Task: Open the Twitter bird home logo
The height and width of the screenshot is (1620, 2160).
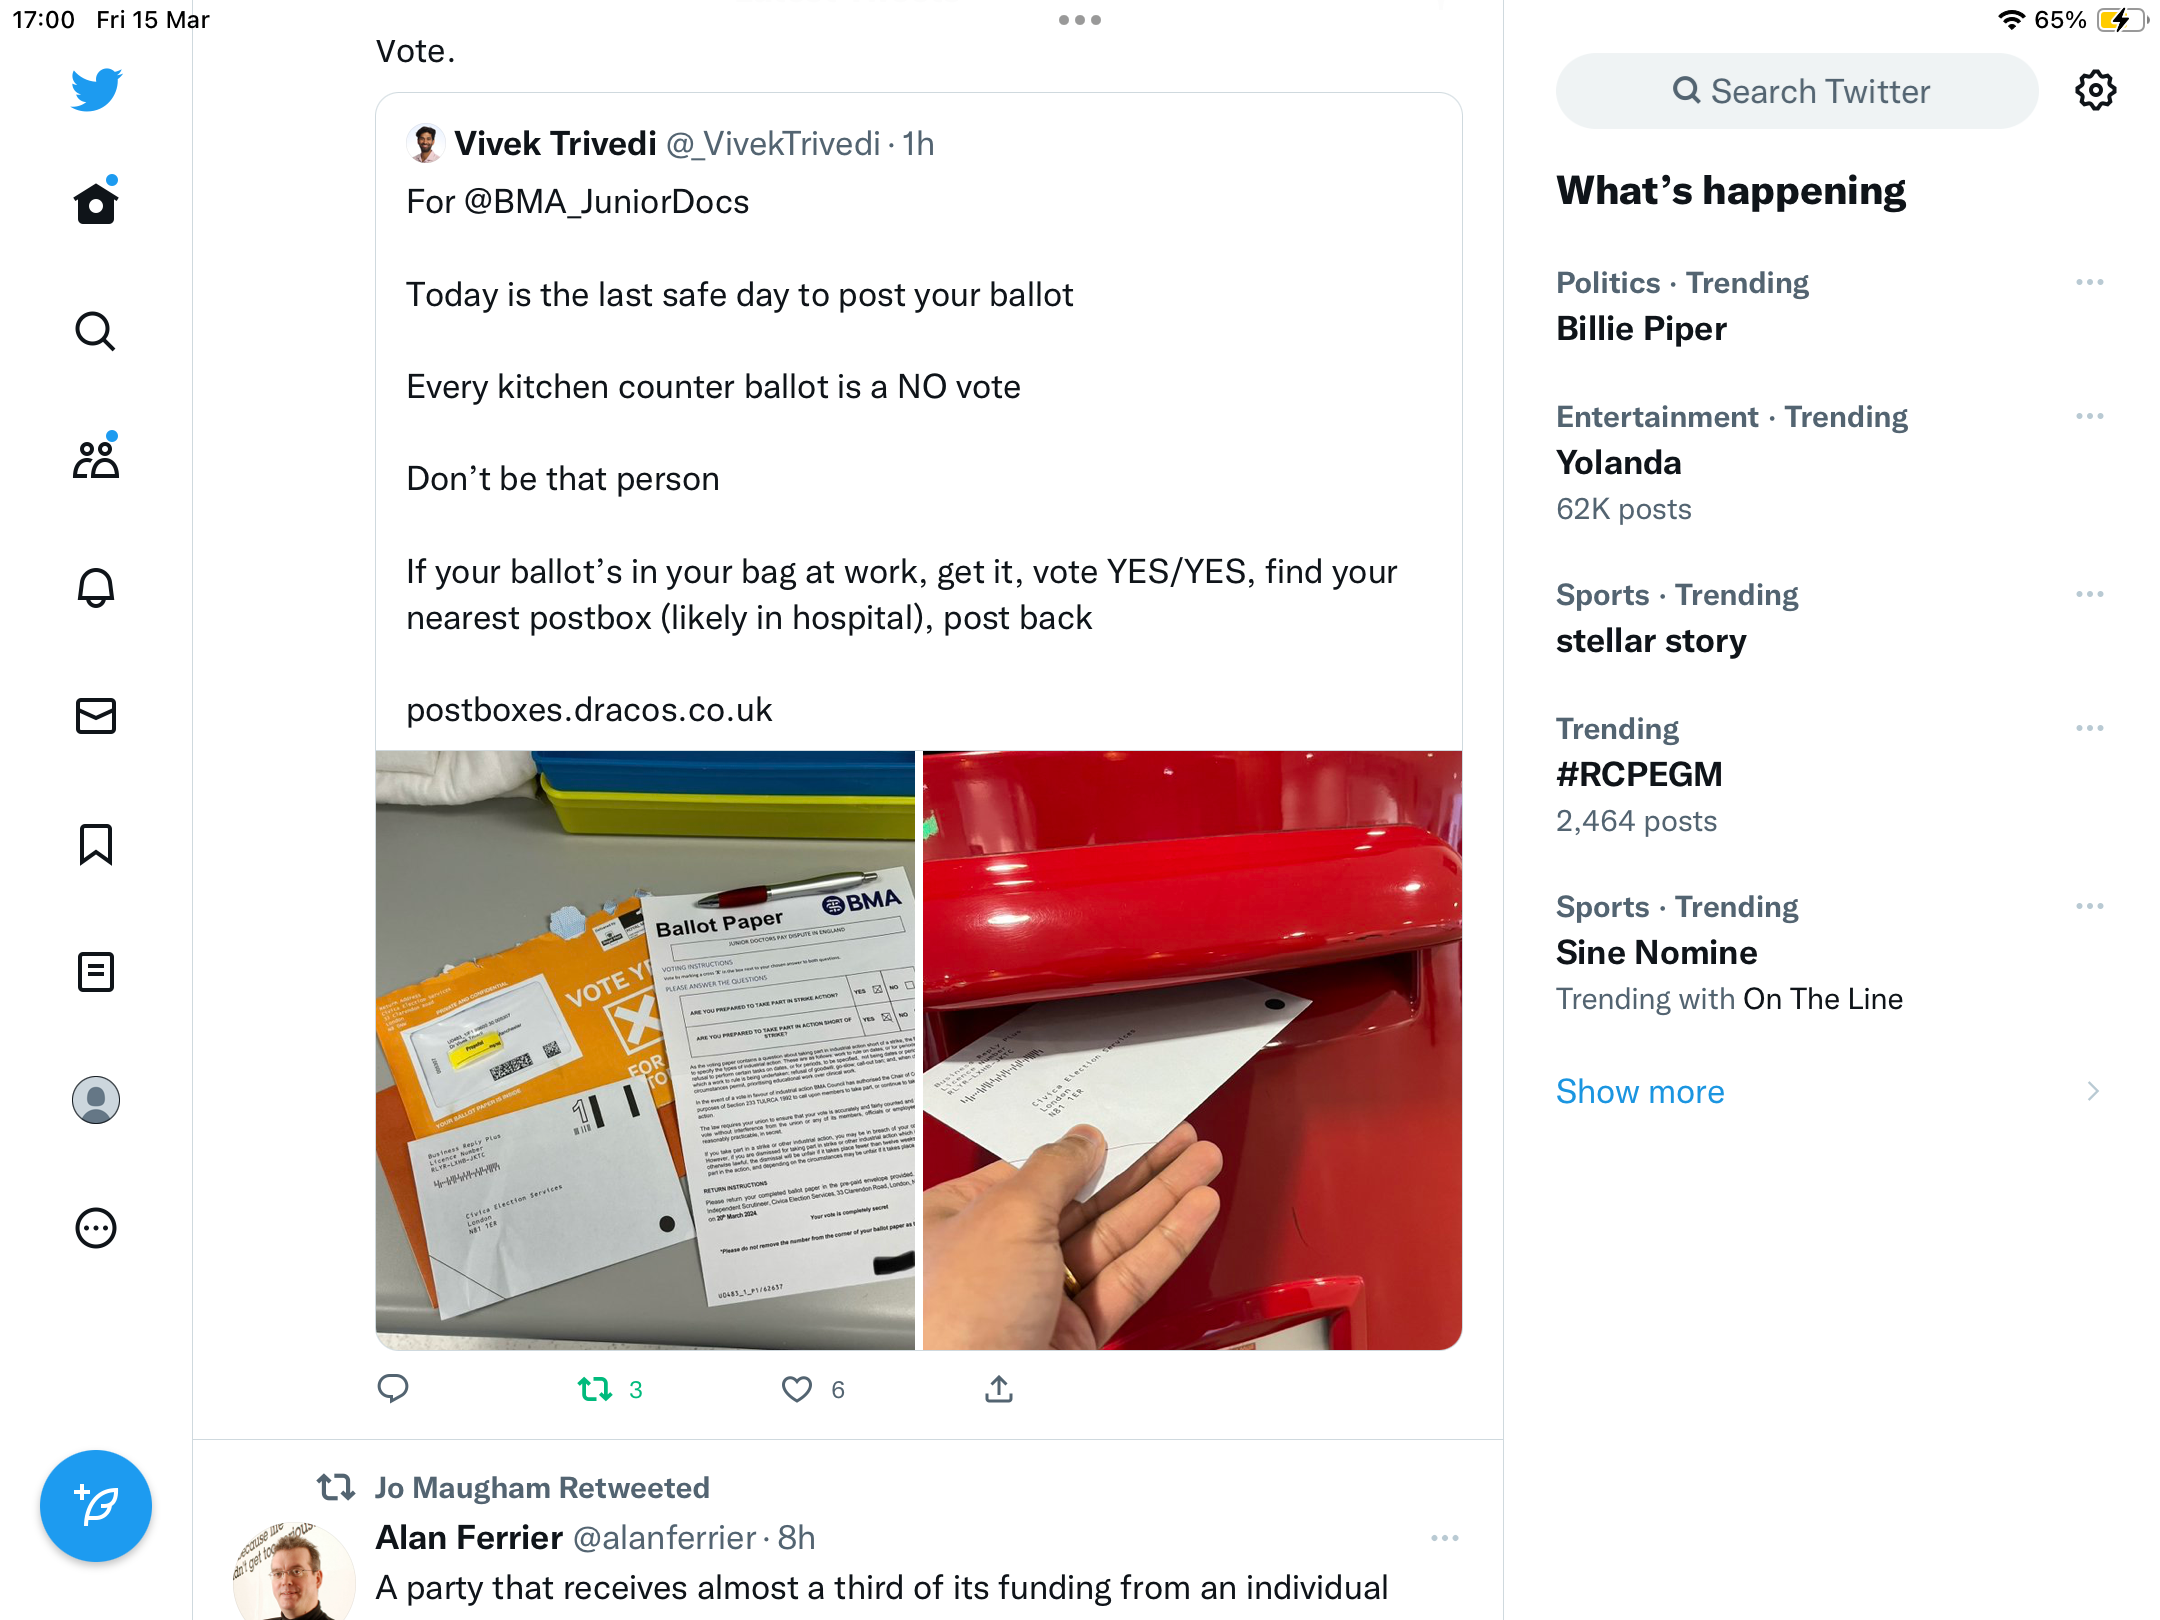Action: 96,90
